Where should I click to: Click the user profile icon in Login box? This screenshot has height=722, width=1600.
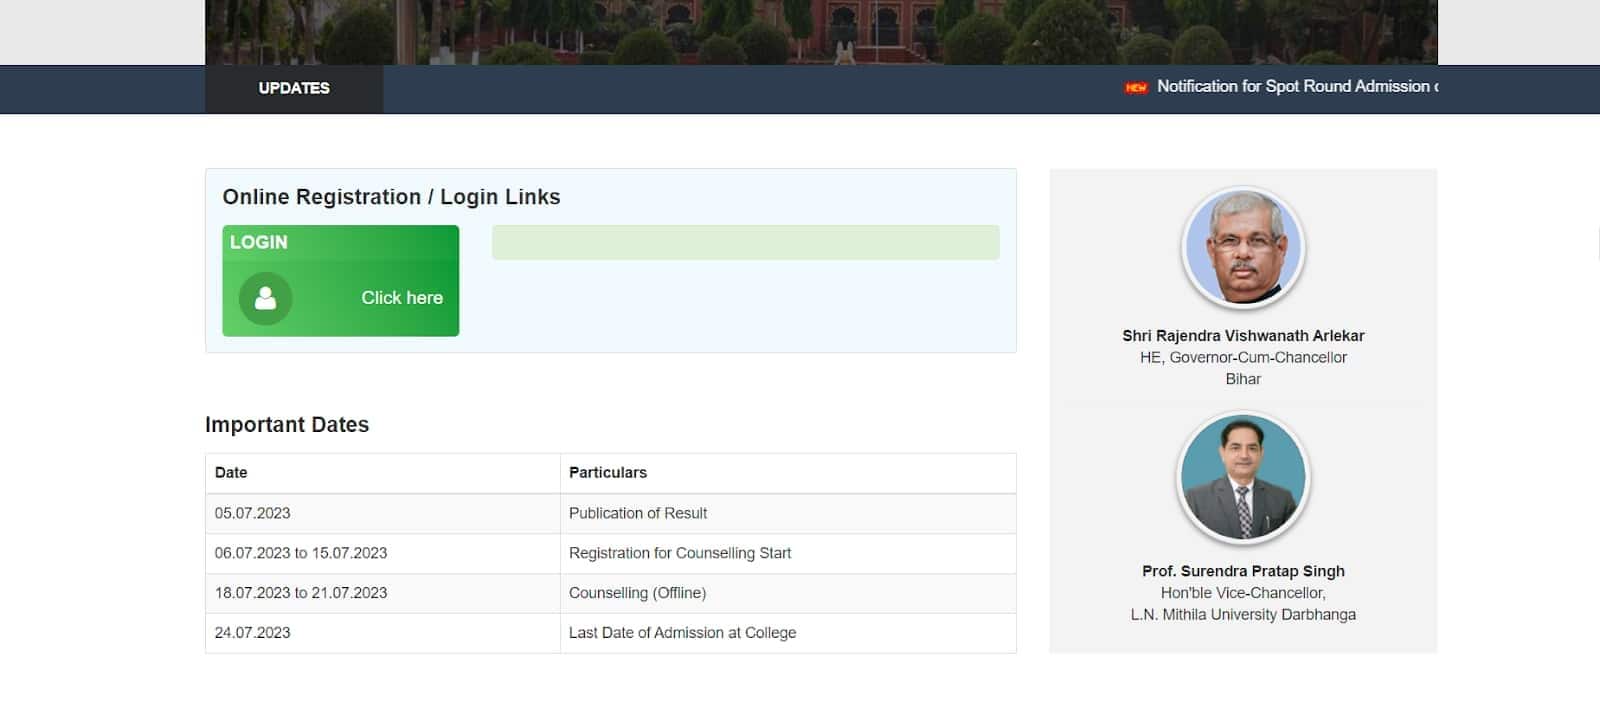click(265, 298)
